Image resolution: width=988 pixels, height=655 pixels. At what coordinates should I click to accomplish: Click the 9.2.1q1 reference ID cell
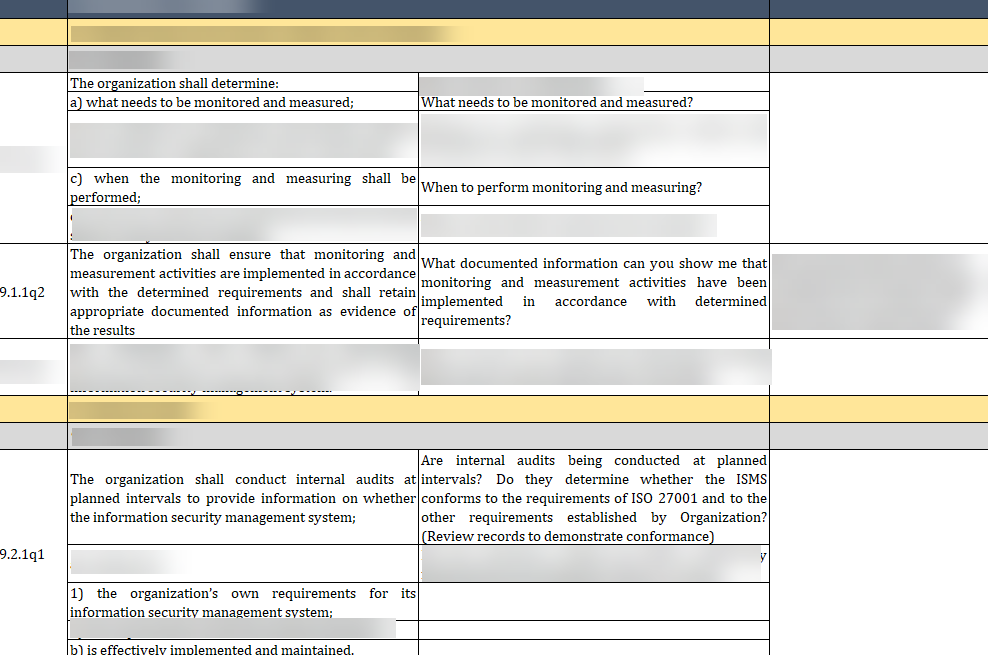tap(24, 554)
